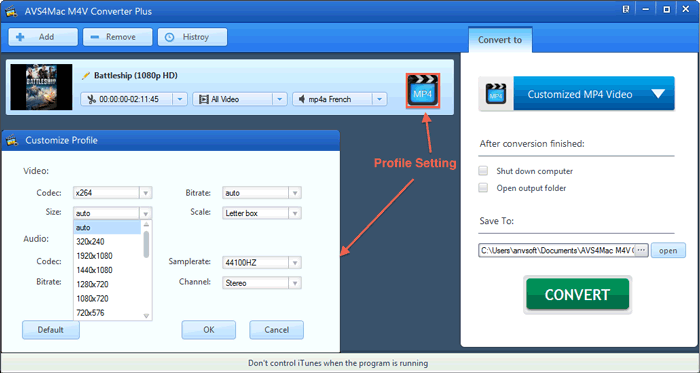
Task: Open the Histroy list
Action: tap(192, 37)
